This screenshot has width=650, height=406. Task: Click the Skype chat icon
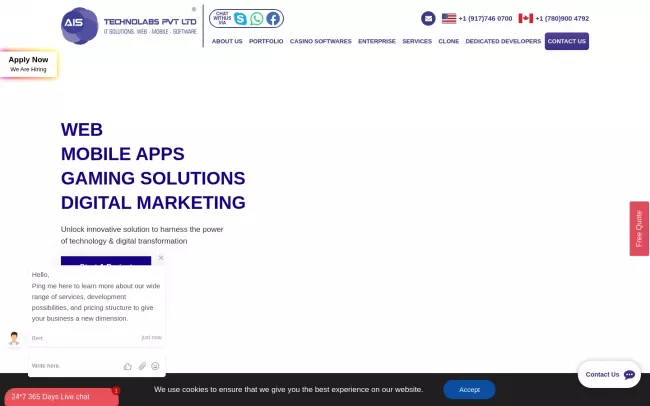240,18
